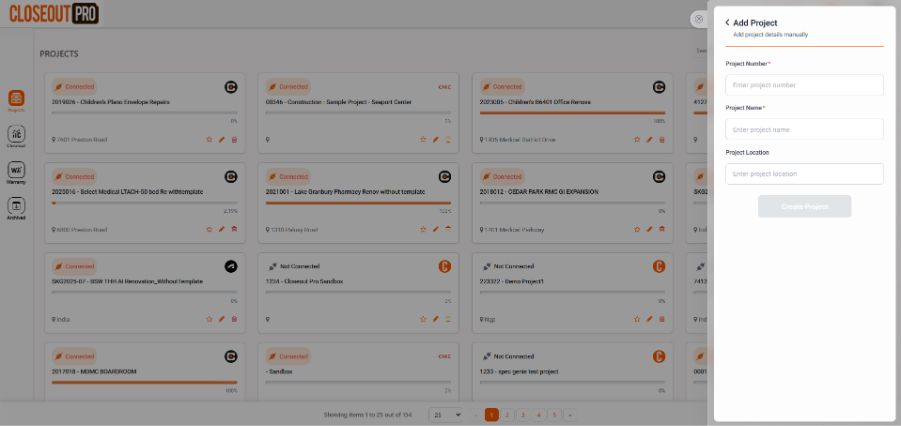Open the items-per-page dropdown showing 25

tap(445, 415)
